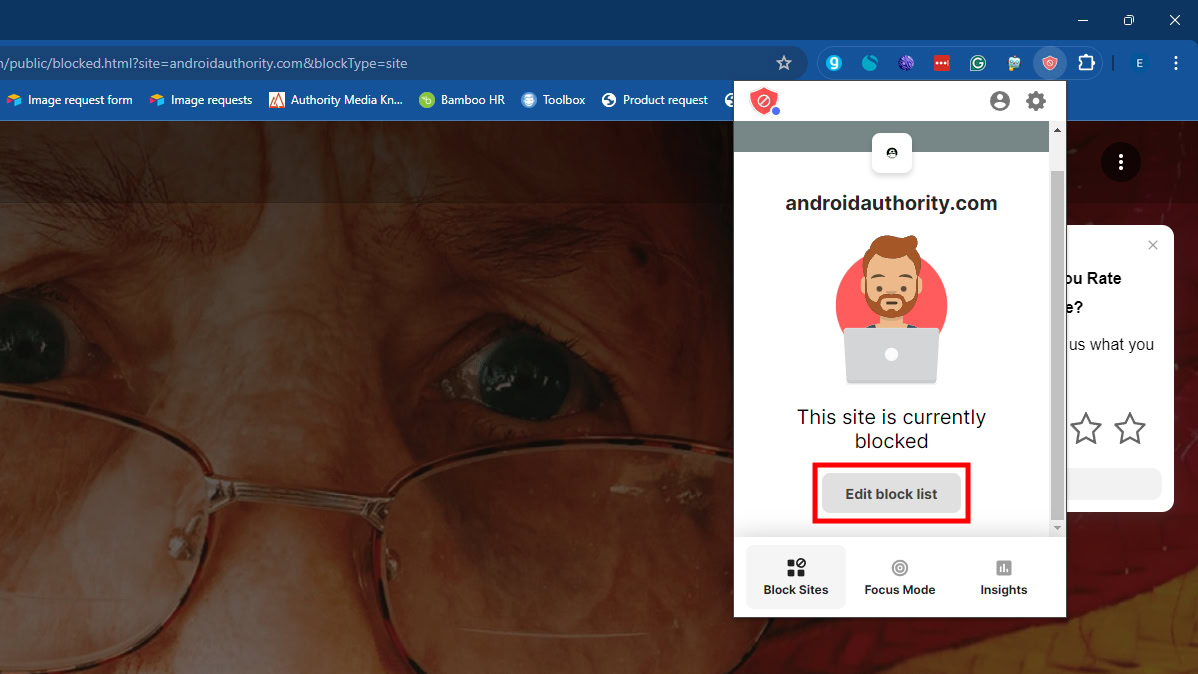Click the androidauthority.com heading text
Screen dimensions: 1198x674
tap(891, 203)
